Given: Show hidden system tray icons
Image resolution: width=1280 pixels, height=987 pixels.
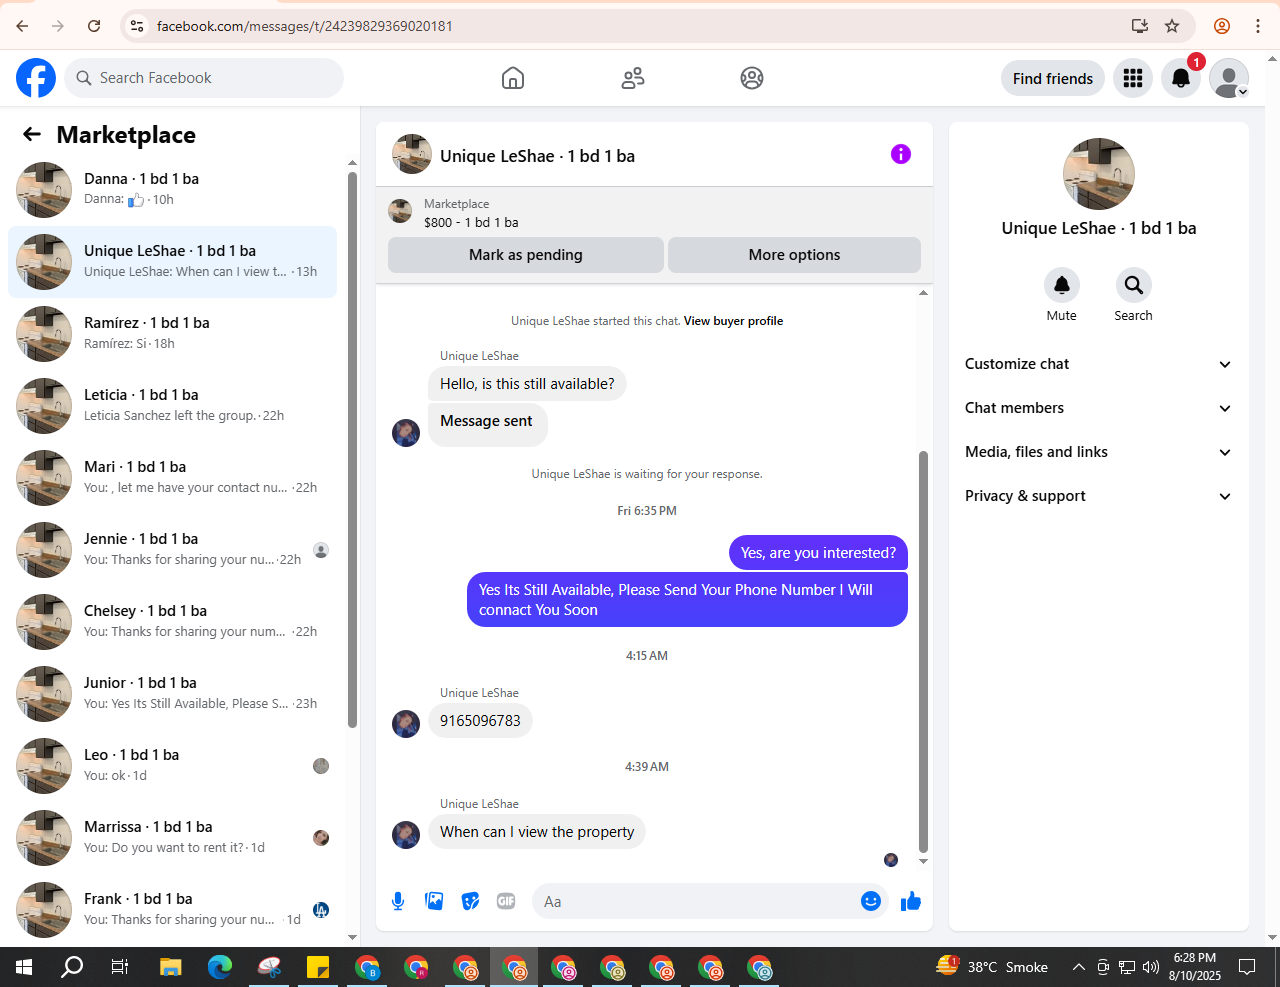Looking at the screenshot, I should pyautogui.click(x=1078, y=967).
